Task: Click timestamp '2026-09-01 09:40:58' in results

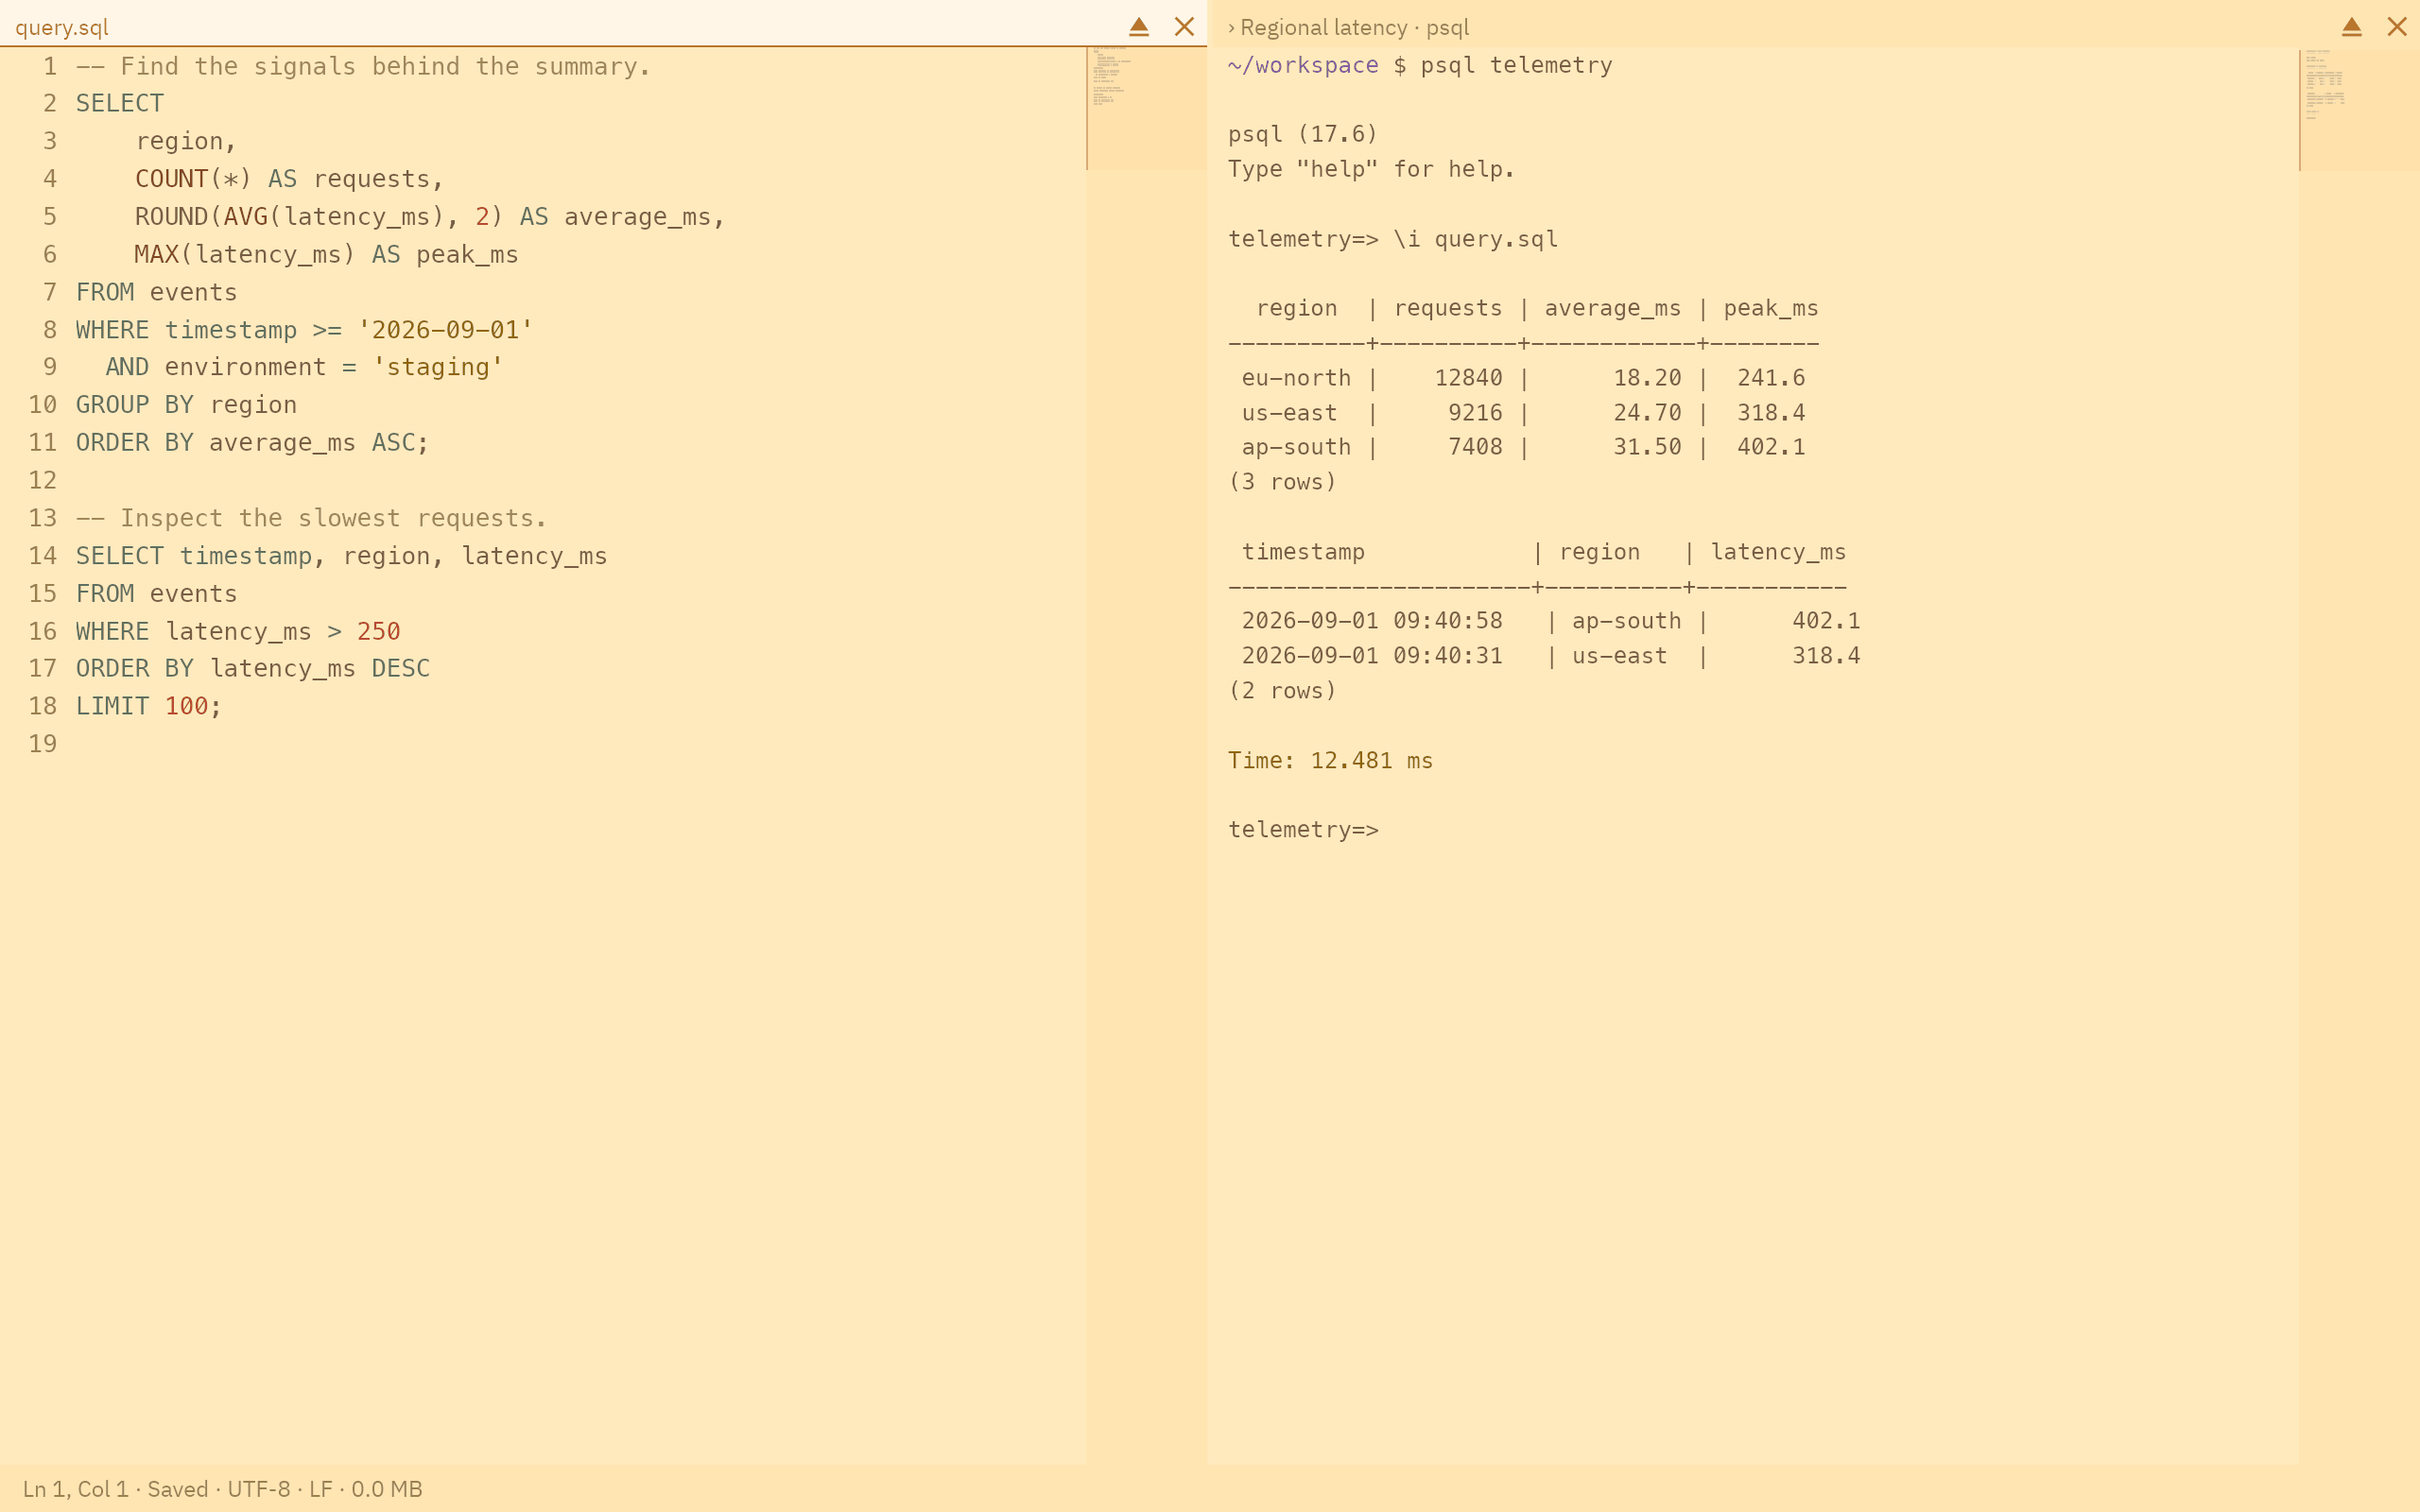Action: tap(1372, 621)
